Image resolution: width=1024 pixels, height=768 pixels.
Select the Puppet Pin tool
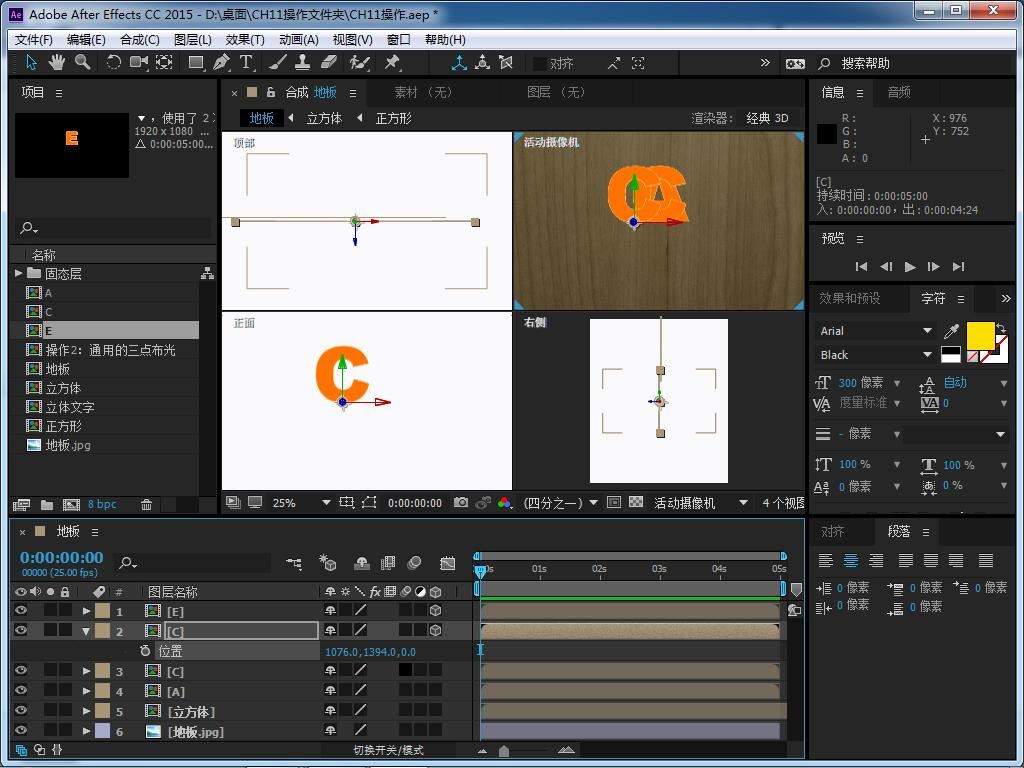coord(392,62)
